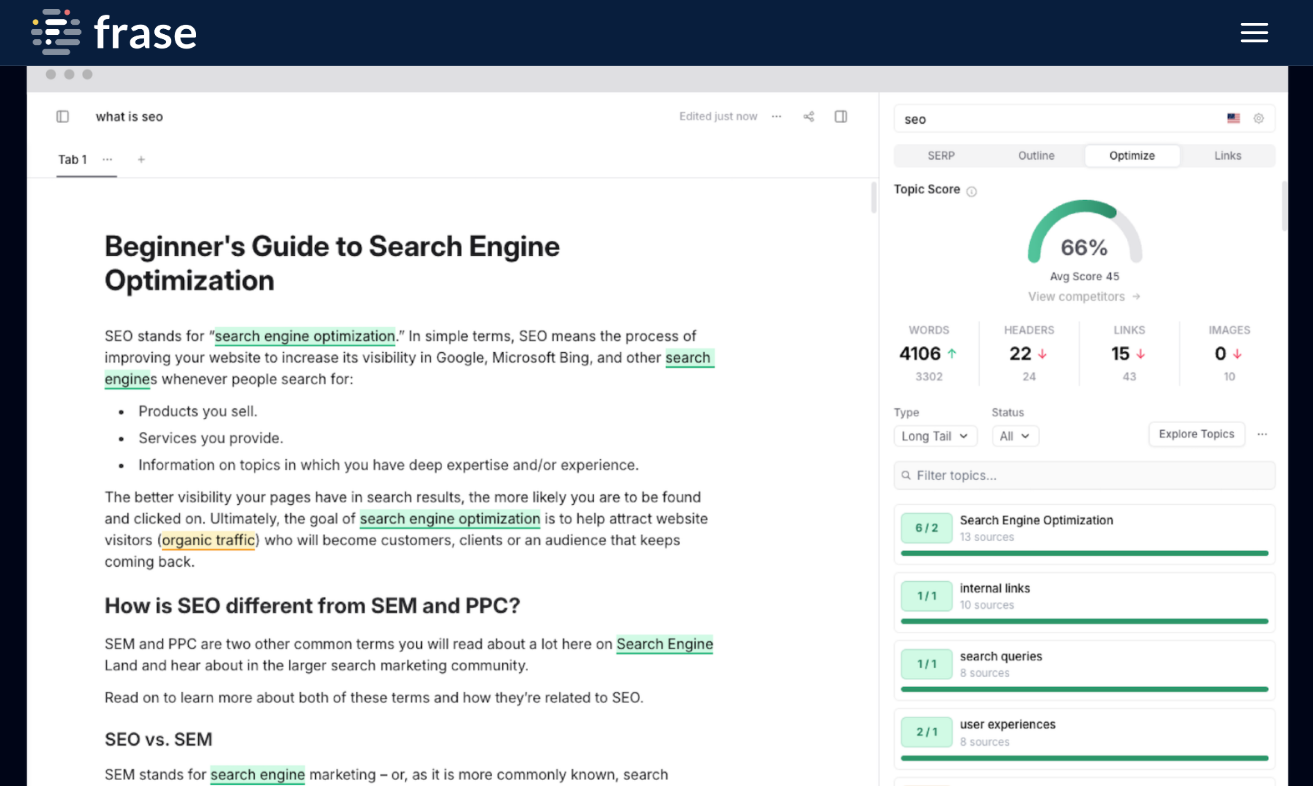Viewport: 1313px width, 786px height.
Task: Select the user experiences topic
Action: pyautogui.click(x=1084, y=739)
